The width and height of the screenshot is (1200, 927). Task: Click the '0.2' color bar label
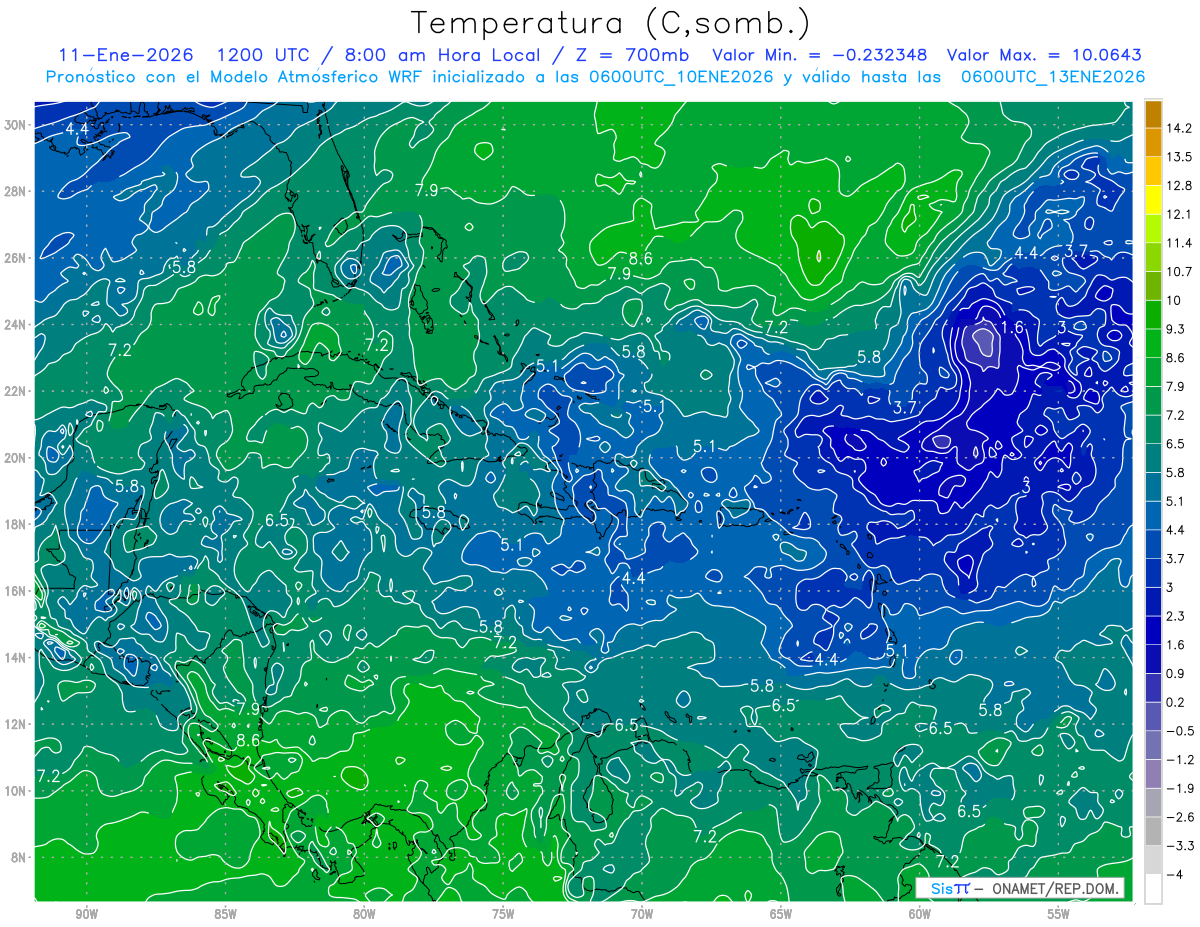(1175, 702)
